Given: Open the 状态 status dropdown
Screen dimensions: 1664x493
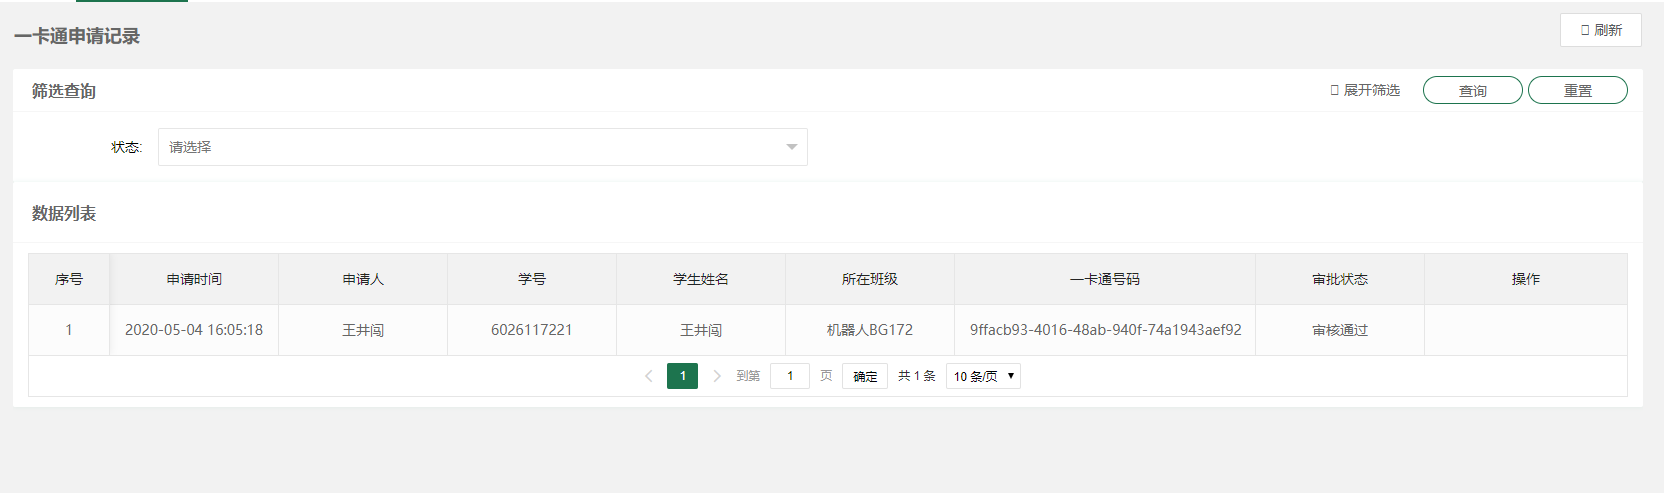Looking at the screenshot, I should (482, 147).
